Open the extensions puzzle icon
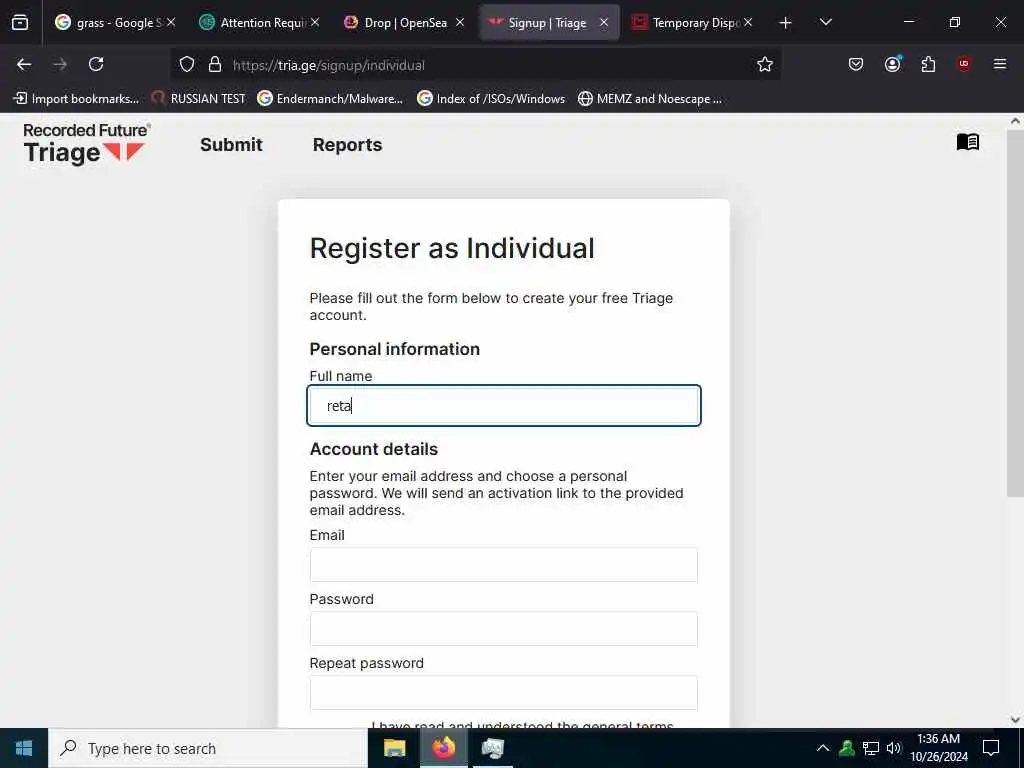Viewport: 1024px width, 768px height. pyautogui.click(x=928, y=64)
